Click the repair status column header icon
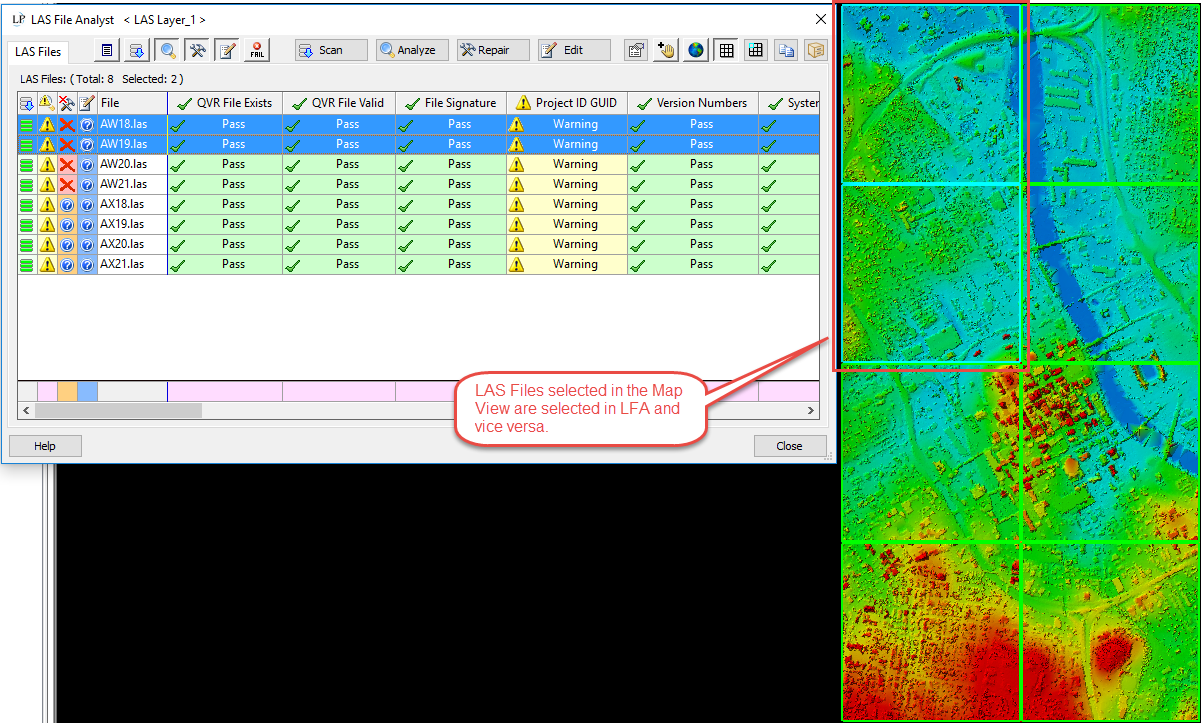 tap(67, 103)
